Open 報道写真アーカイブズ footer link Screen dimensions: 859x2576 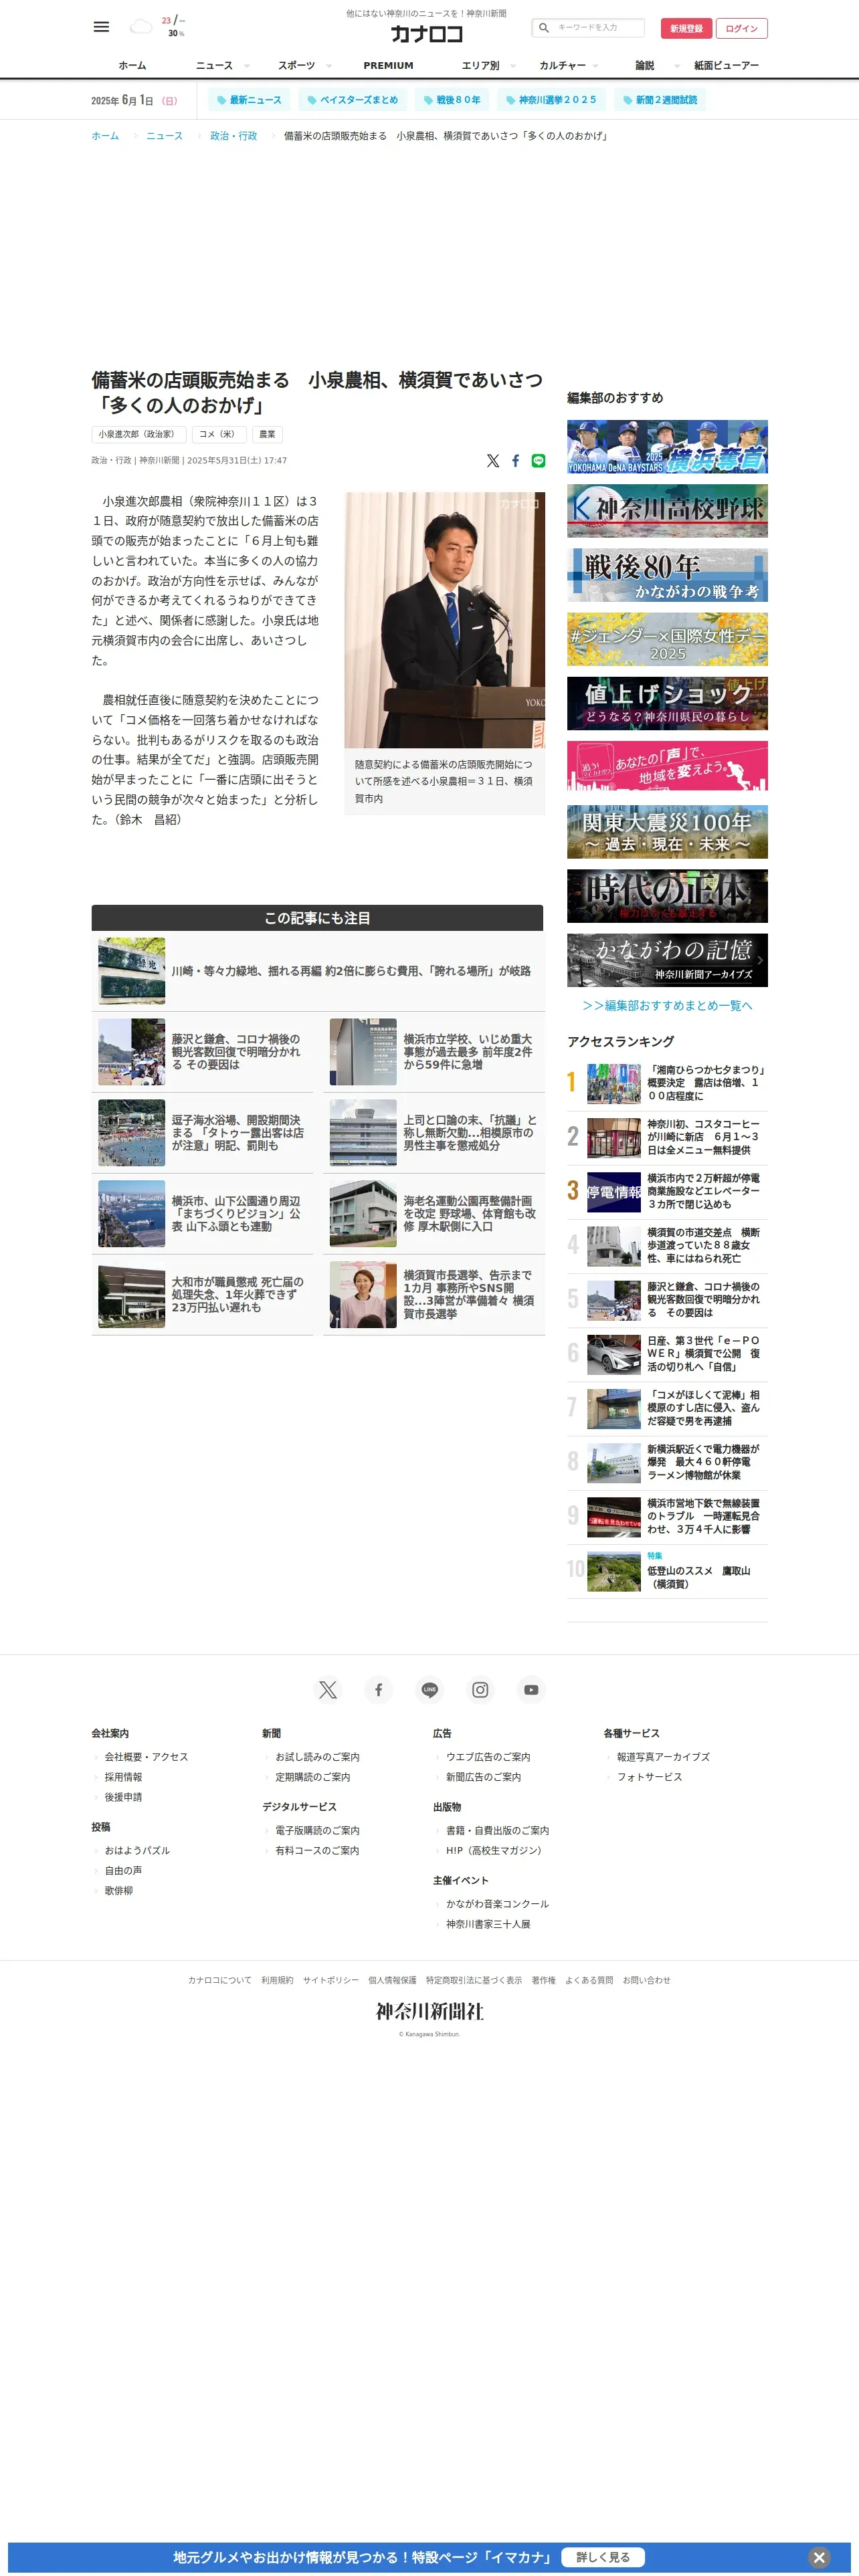pyautogui.click(x=663, y=1757)
